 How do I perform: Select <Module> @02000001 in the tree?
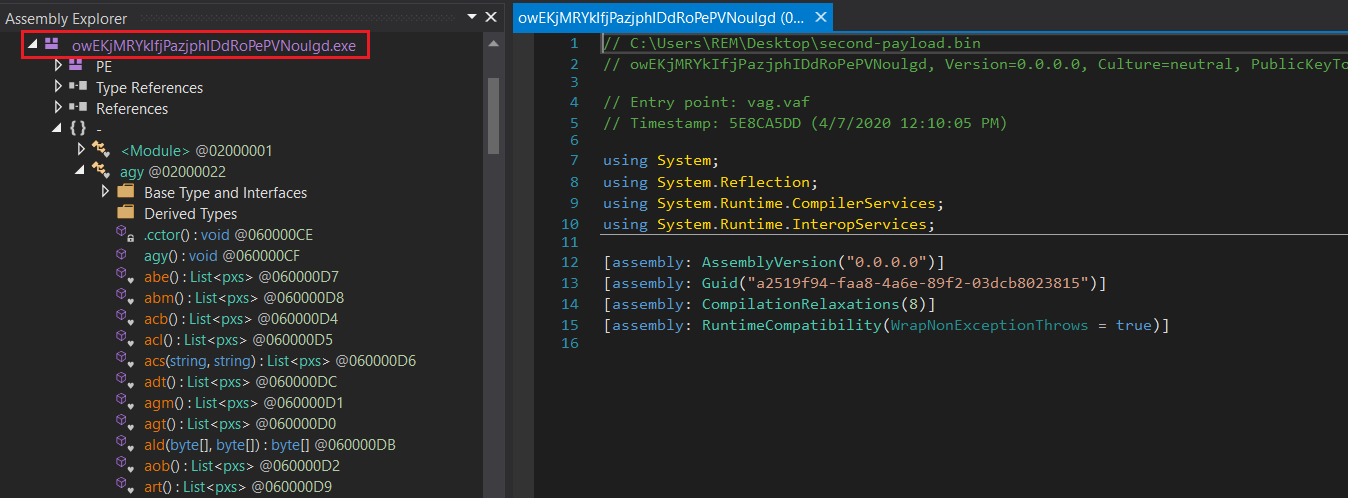(197, 150)
